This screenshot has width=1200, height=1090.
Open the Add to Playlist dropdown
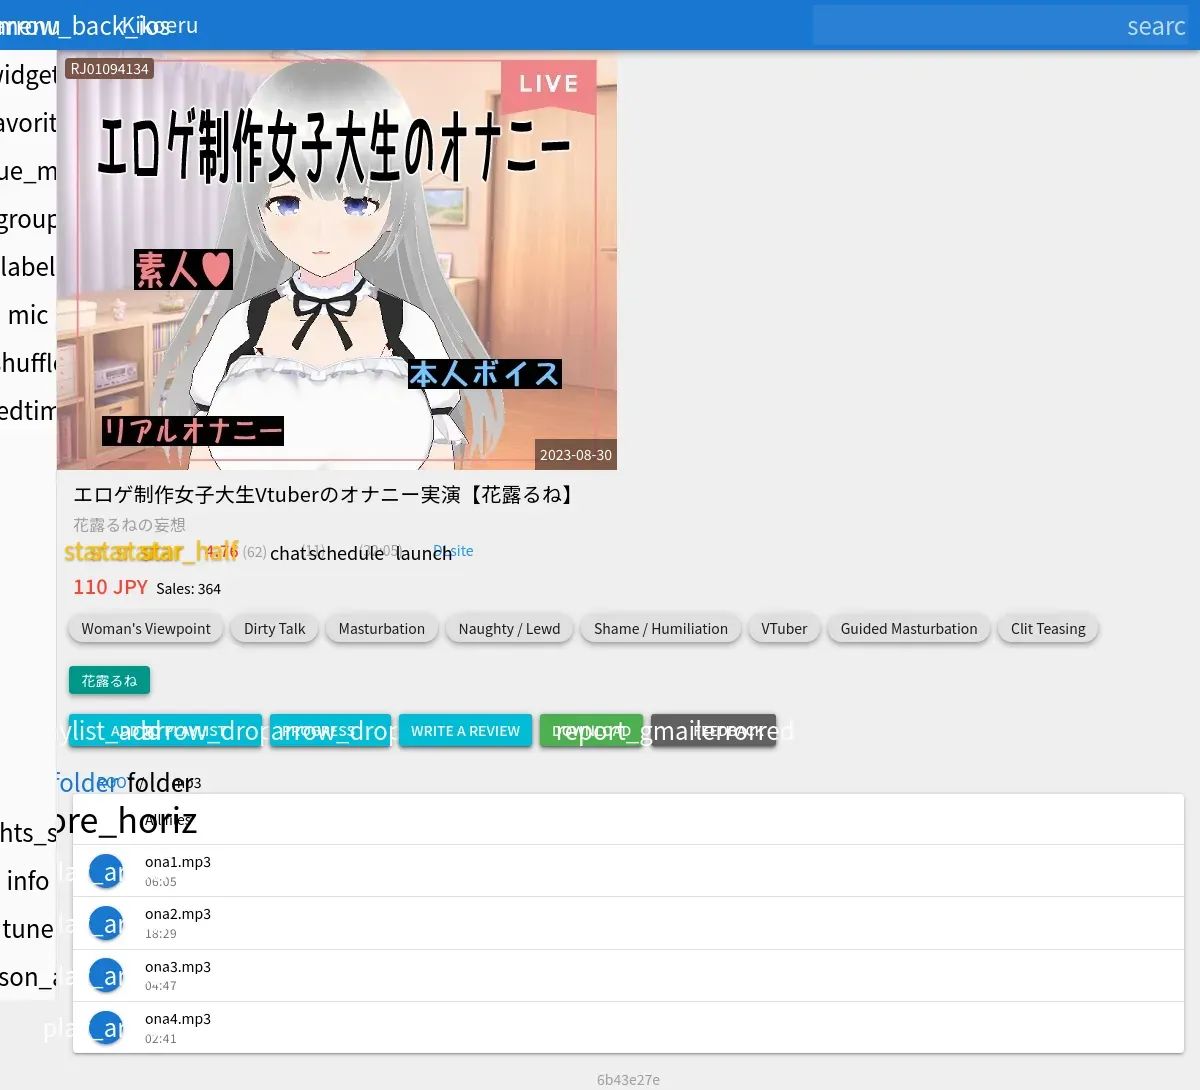tap(165, 731)
